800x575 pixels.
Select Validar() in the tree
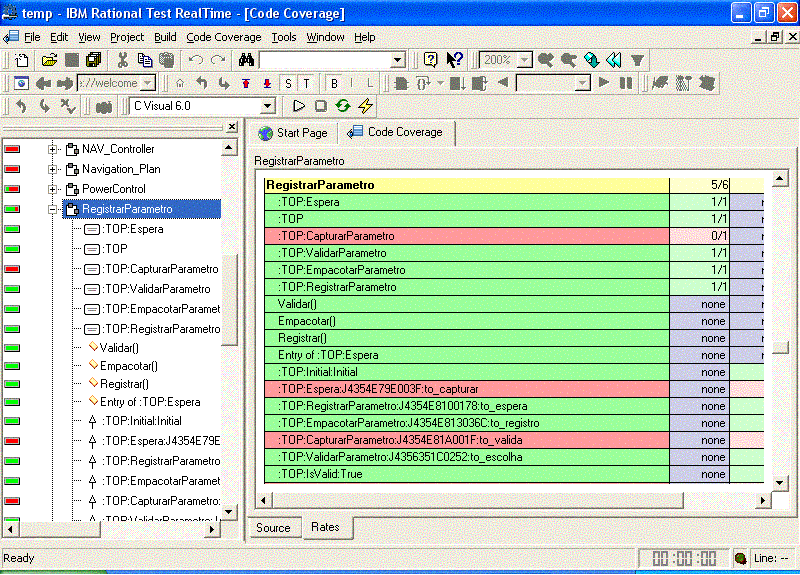(119, 348)
